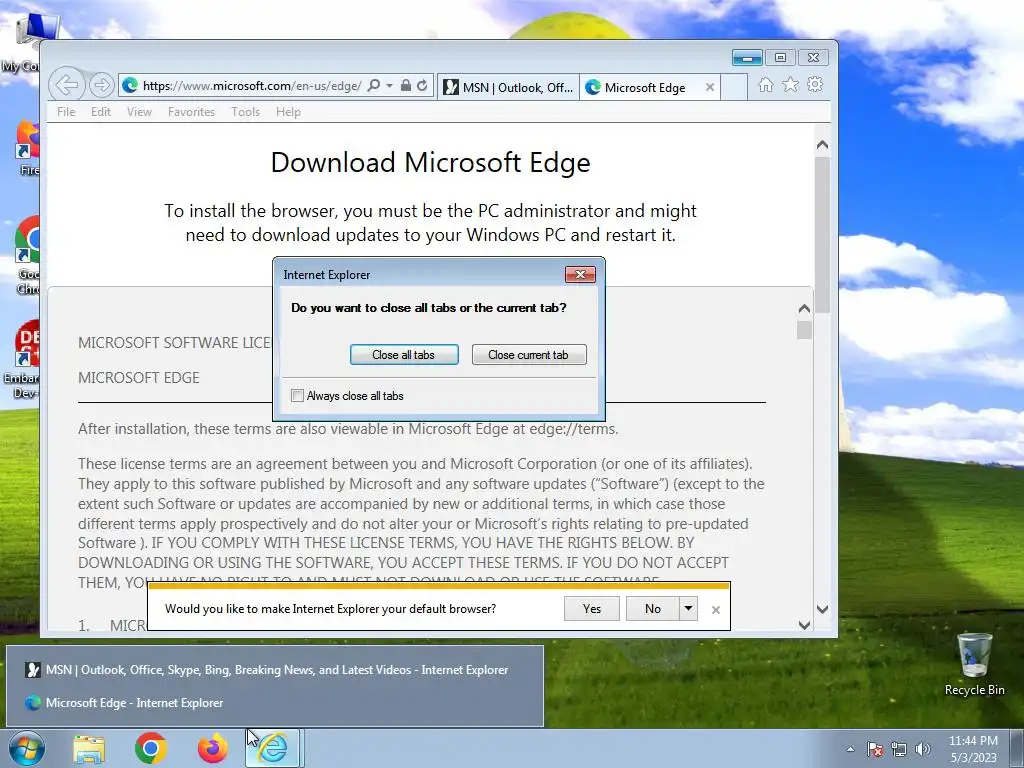Image resolution: width=1024 pixels, height=768 pixels.
Task: Open the volume speaker icon
Action: [923, 749]
